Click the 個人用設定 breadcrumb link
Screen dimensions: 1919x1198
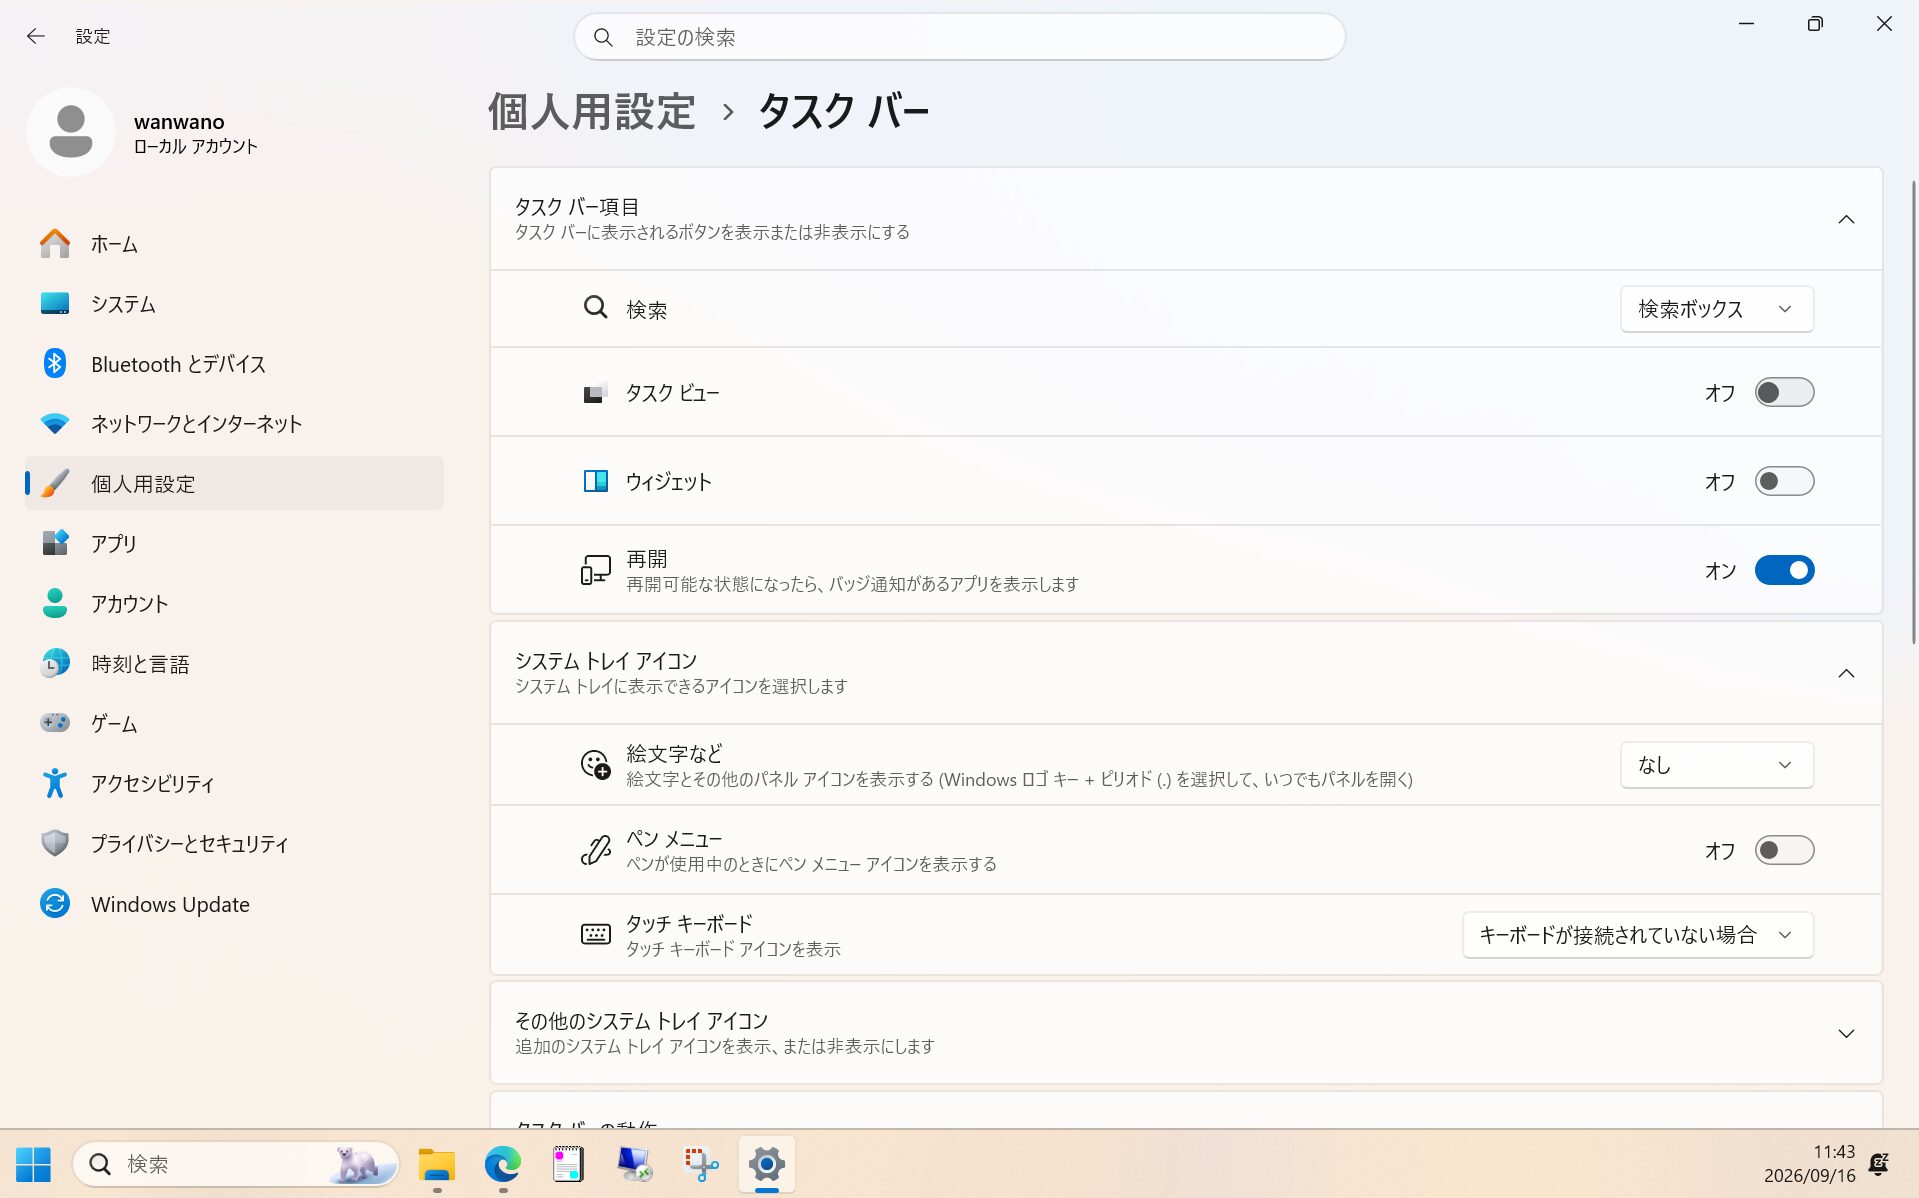coord(592,111)
